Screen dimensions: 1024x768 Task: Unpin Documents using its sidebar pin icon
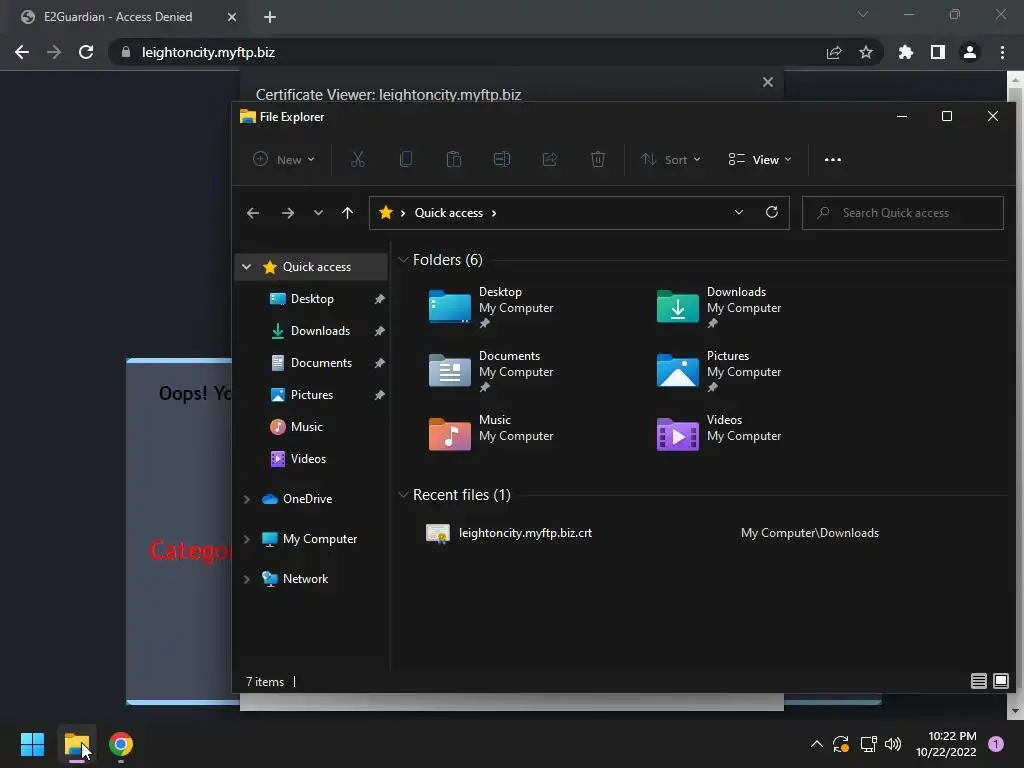[x=379, y=363]
